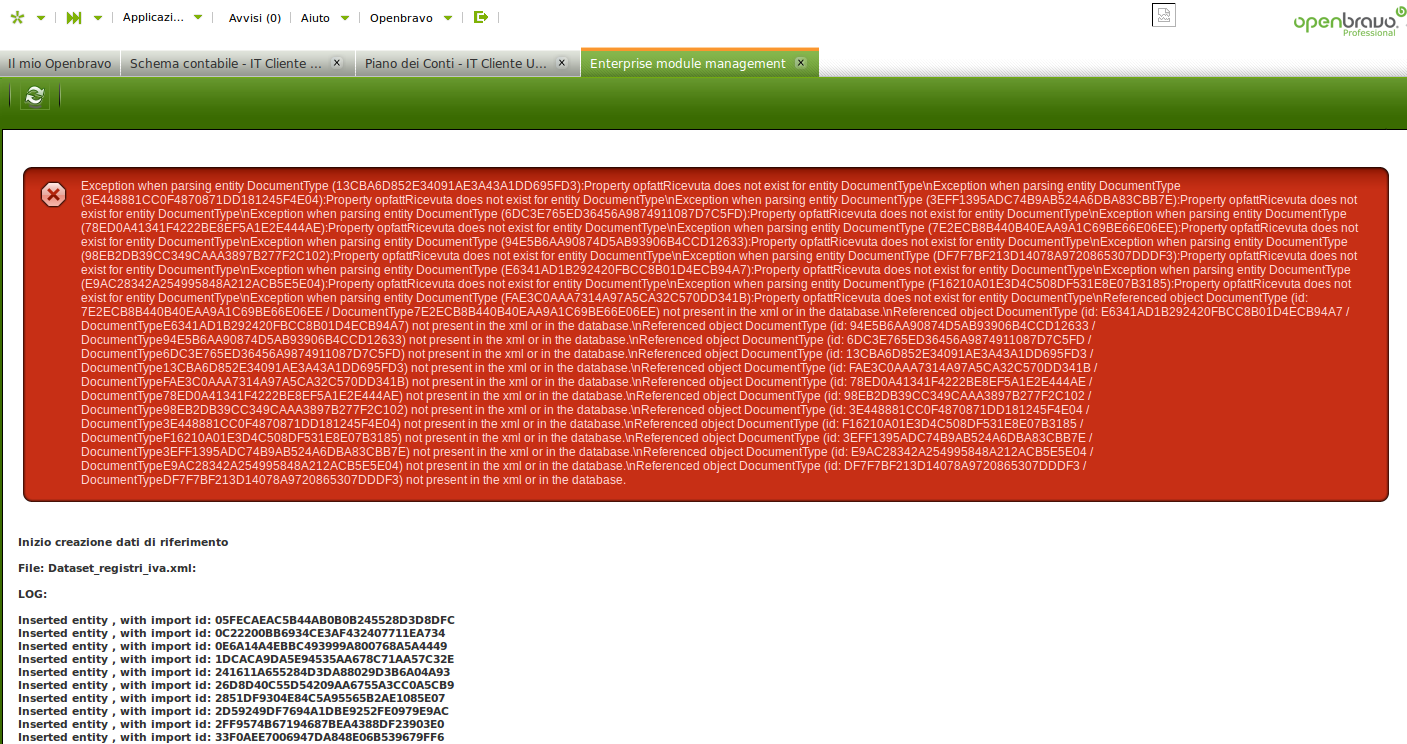Click log line with id 0C22200BB6934CE3AF432407711EA734

[231, 633]
